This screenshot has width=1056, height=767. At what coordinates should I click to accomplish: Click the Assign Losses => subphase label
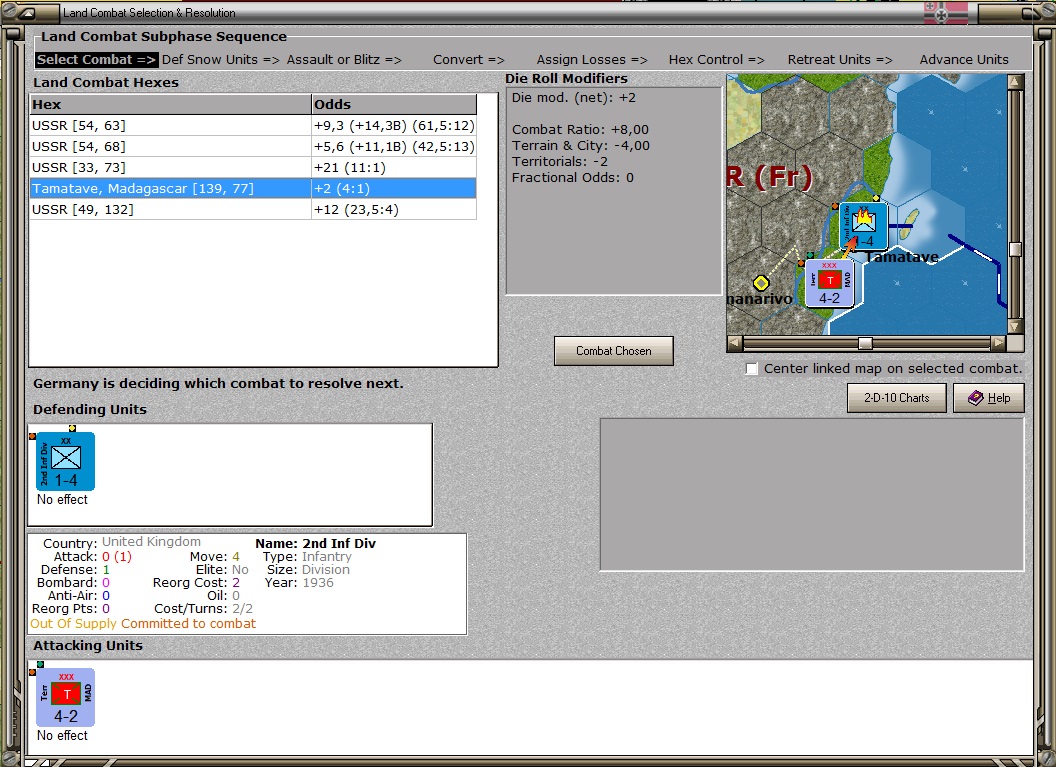click(x=592, y=60)
